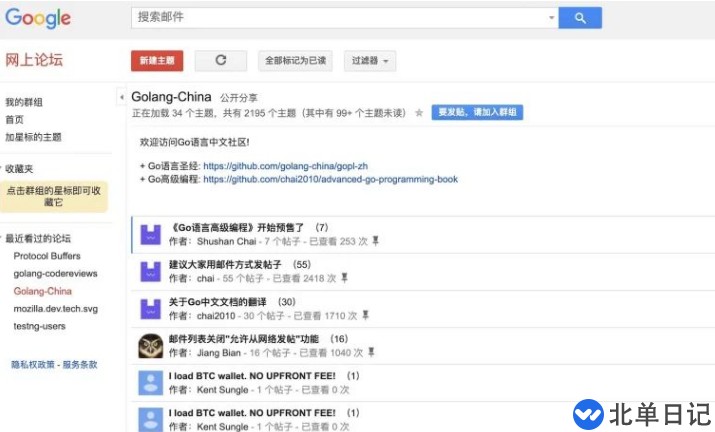This screenshot has width=715, height=432.
Task: Select 首页 in sidebar
Action: 14,120
